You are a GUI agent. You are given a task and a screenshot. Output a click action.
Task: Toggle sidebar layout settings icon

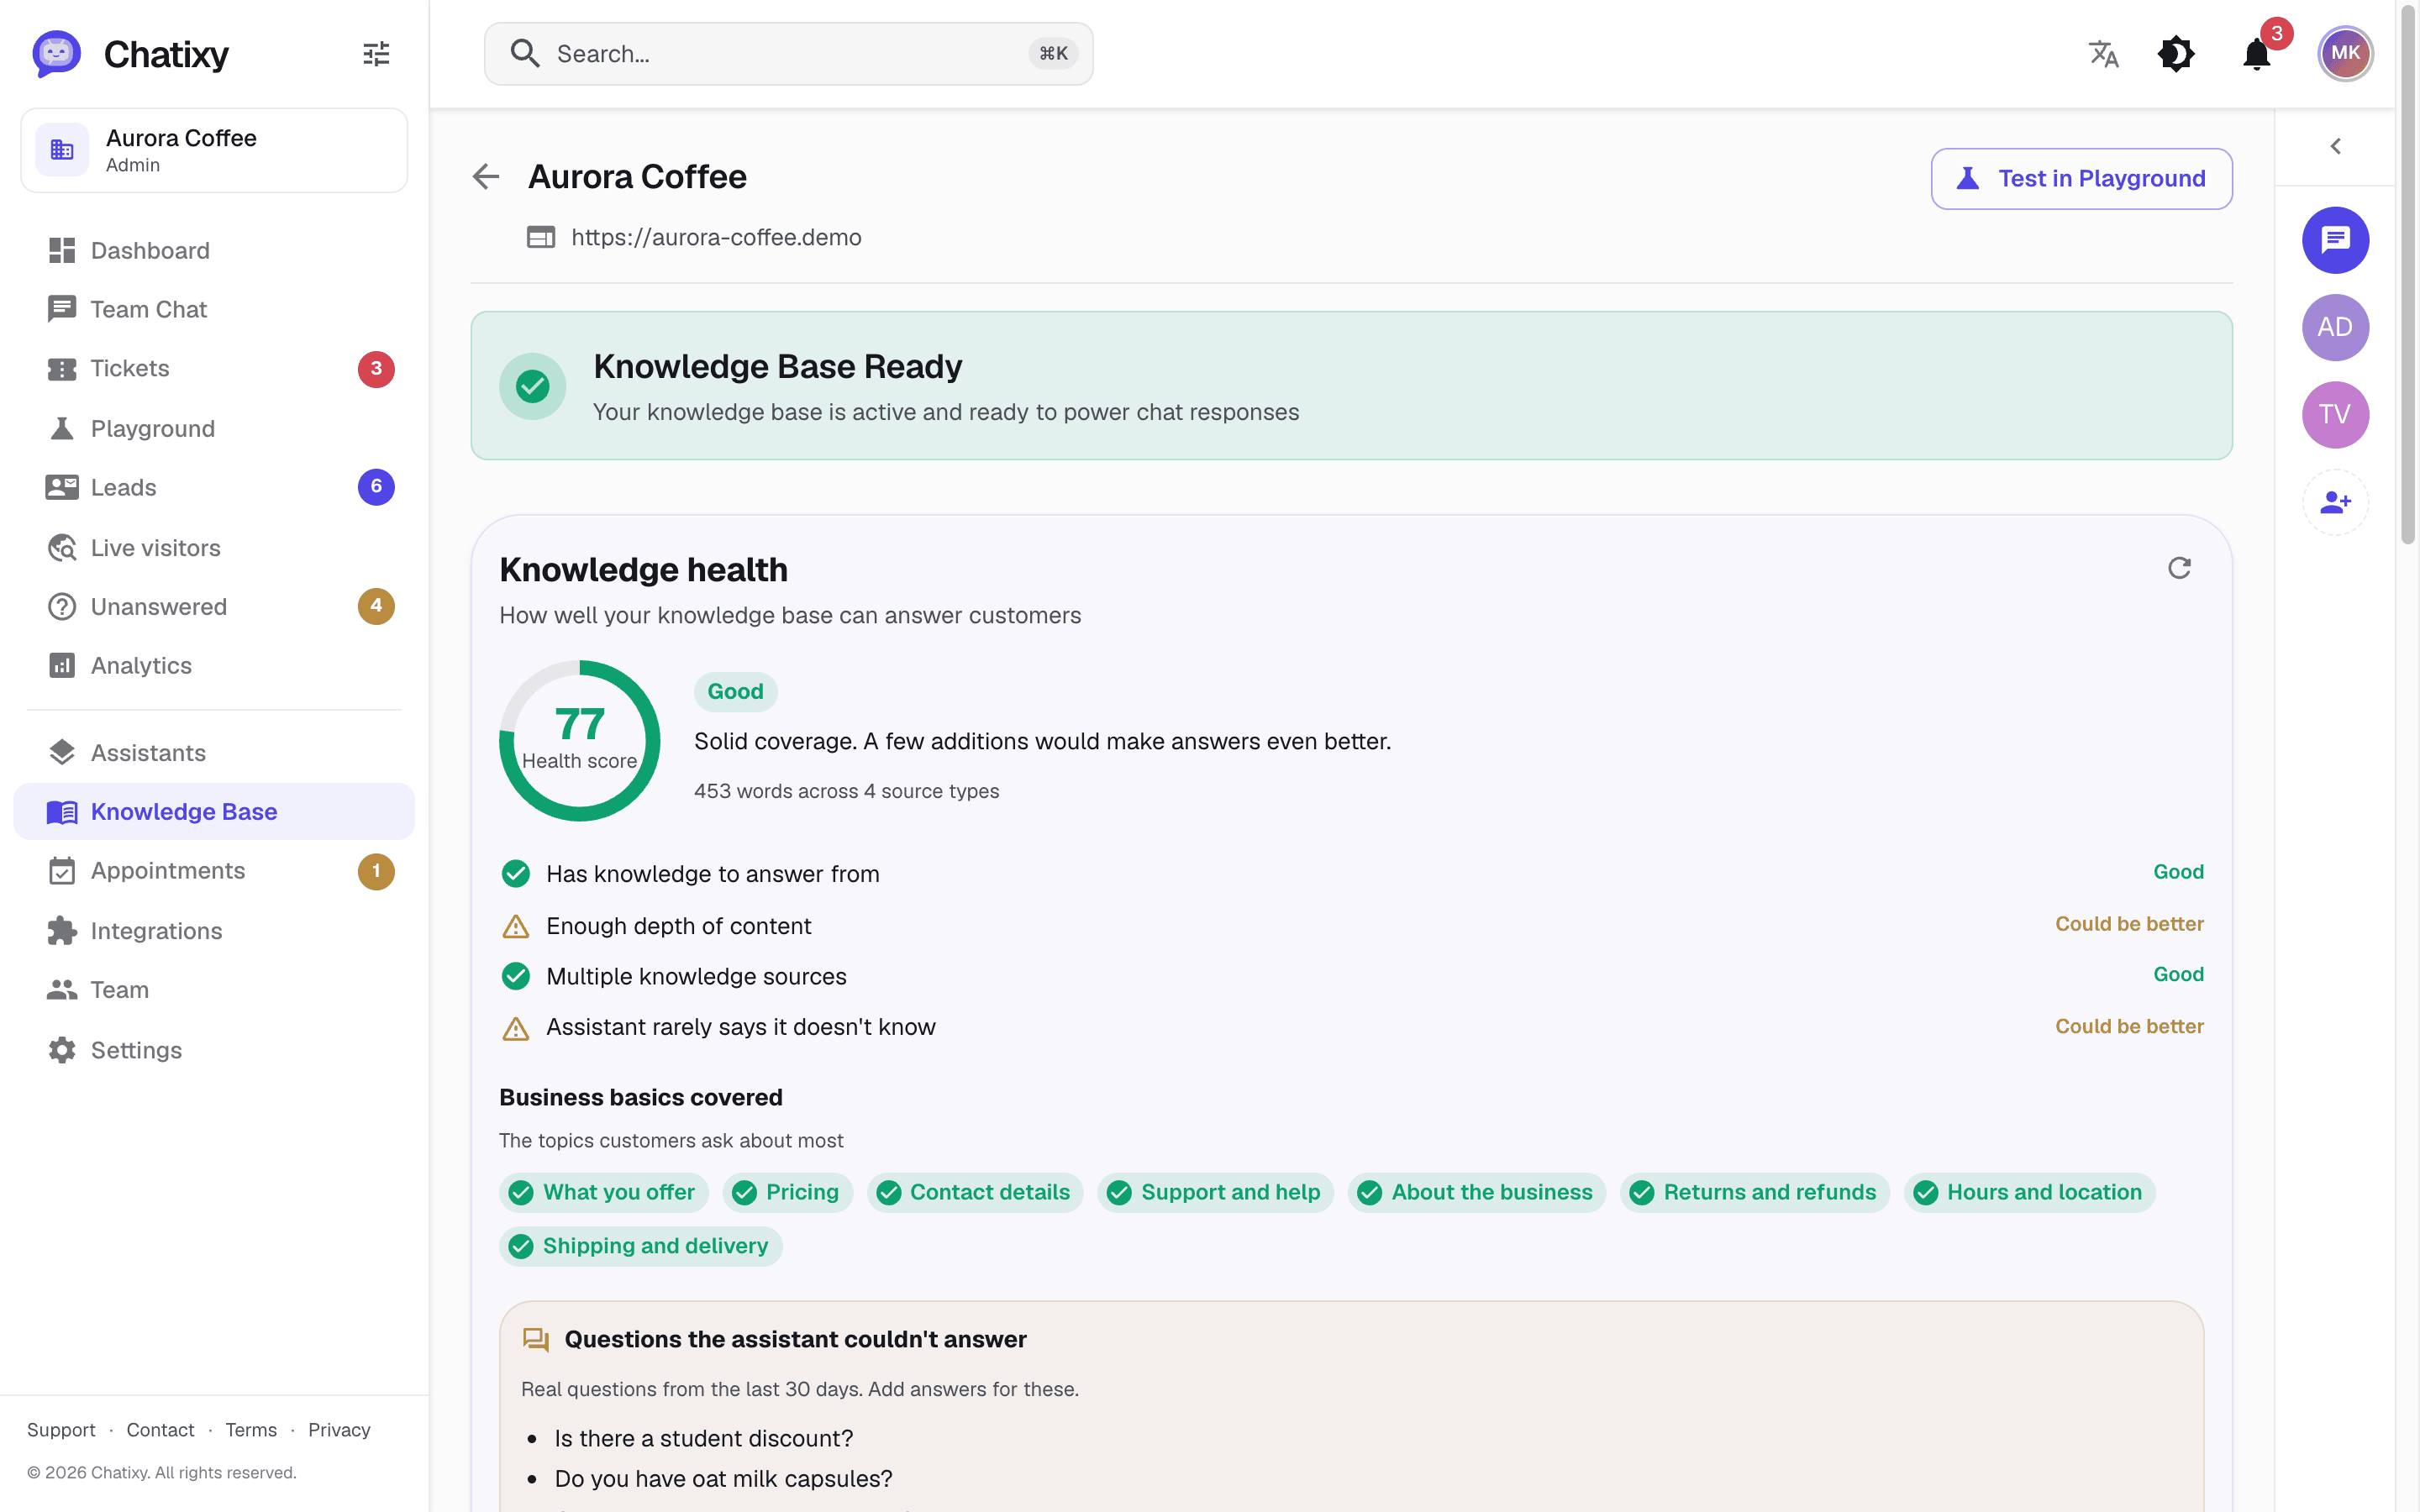coord(376,54)
